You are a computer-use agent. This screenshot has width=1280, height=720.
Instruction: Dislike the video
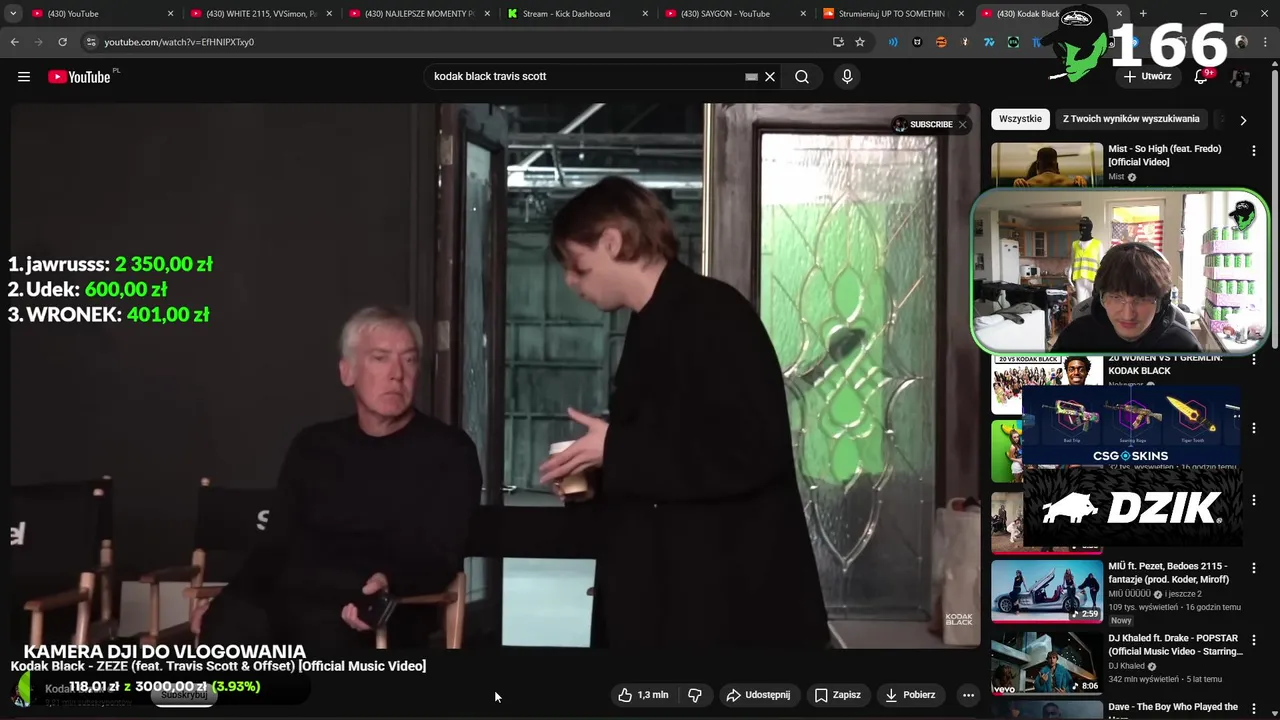695,695
